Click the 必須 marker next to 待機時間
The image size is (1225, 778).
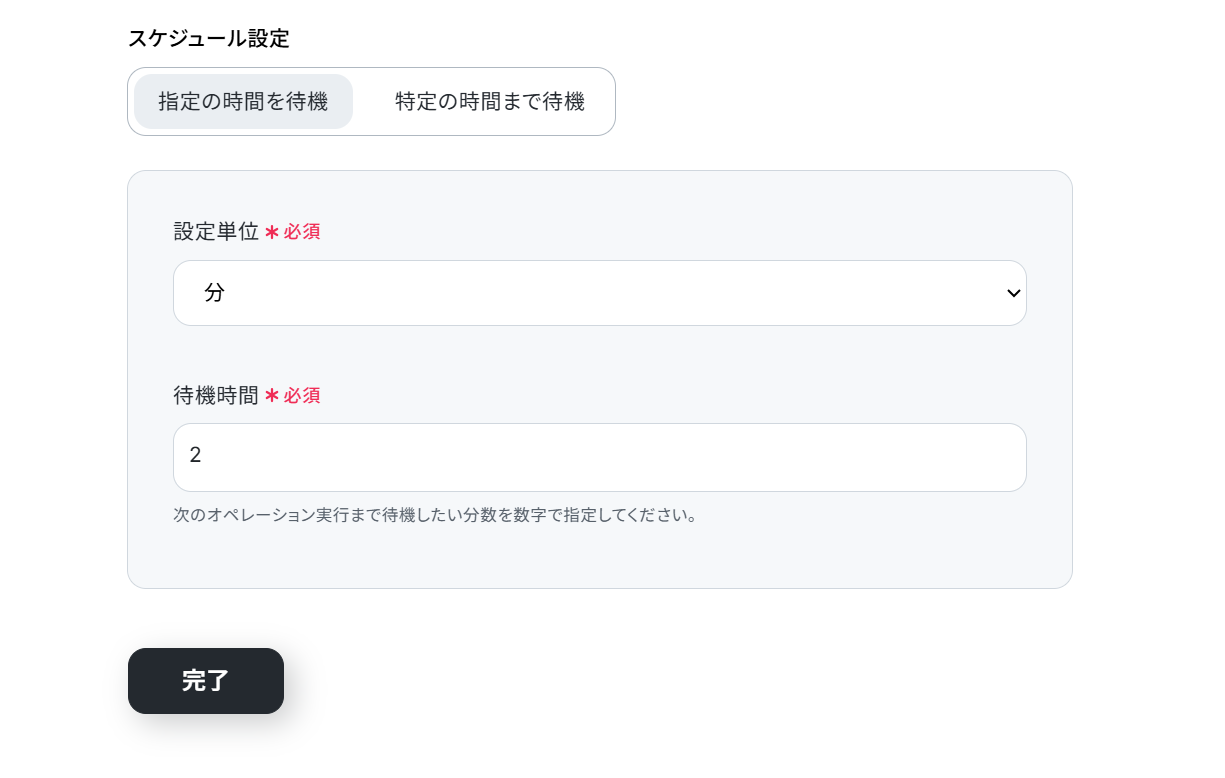(302, 396)
